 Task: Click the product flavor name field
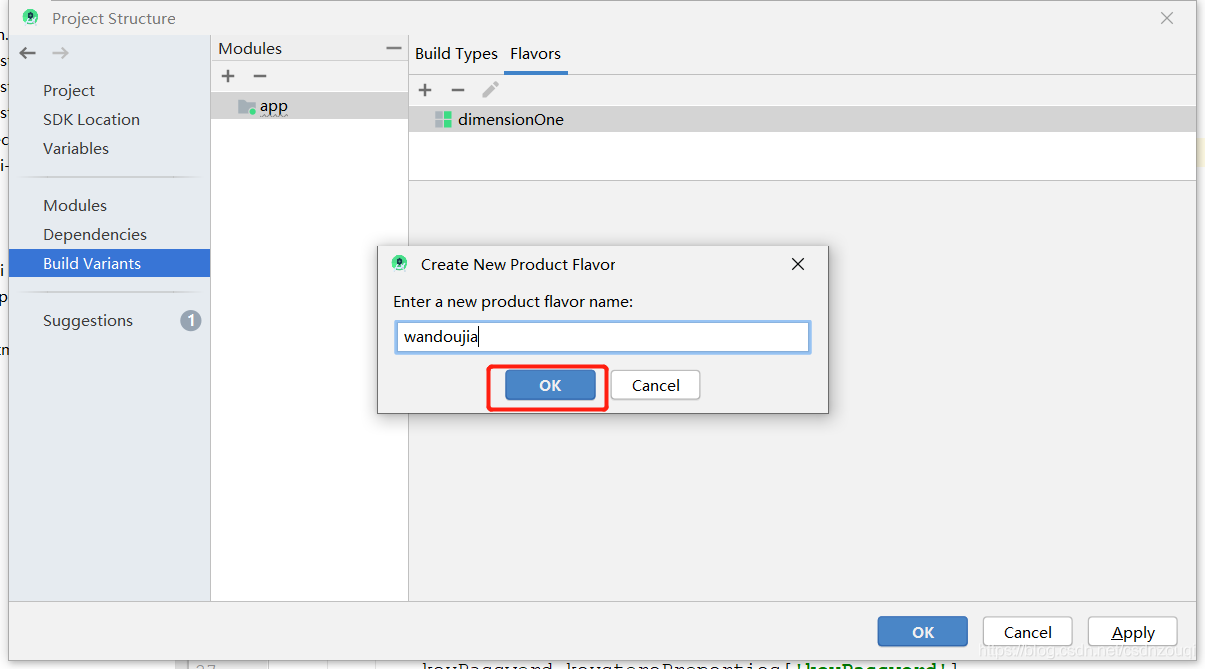(602, 337)
